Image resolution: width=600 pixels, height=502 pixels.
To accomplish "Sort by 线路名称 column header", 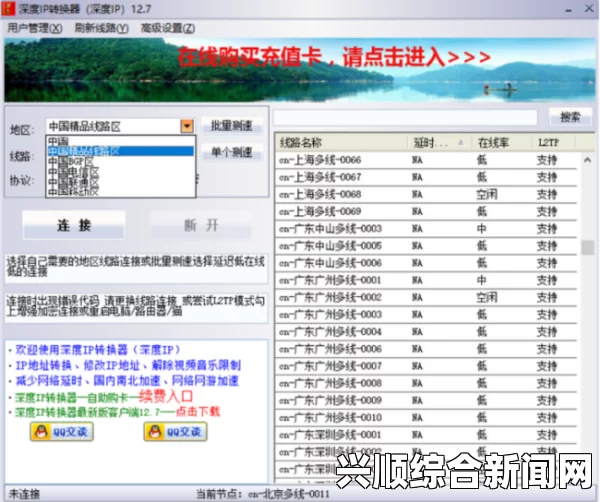I will [x=341, y=143].
